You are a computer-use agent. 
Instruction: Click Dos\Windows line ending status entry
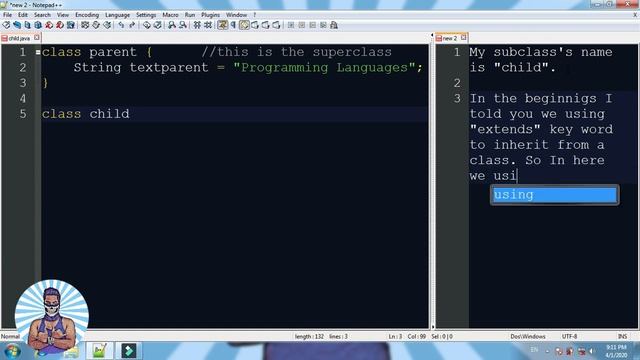[x=527, y=336]
